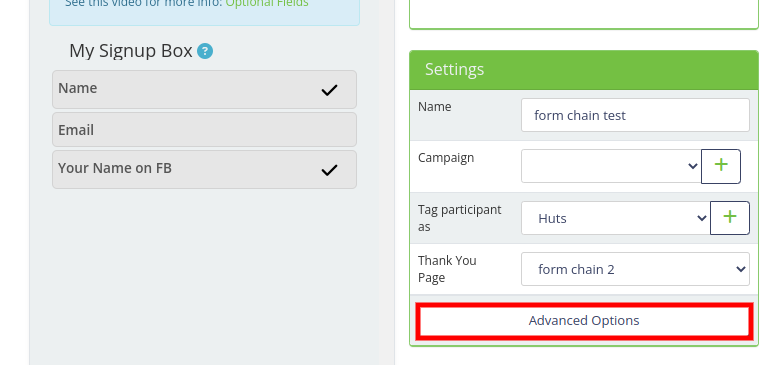
Task: Open the Optional Fields video link
Action: 267,3
